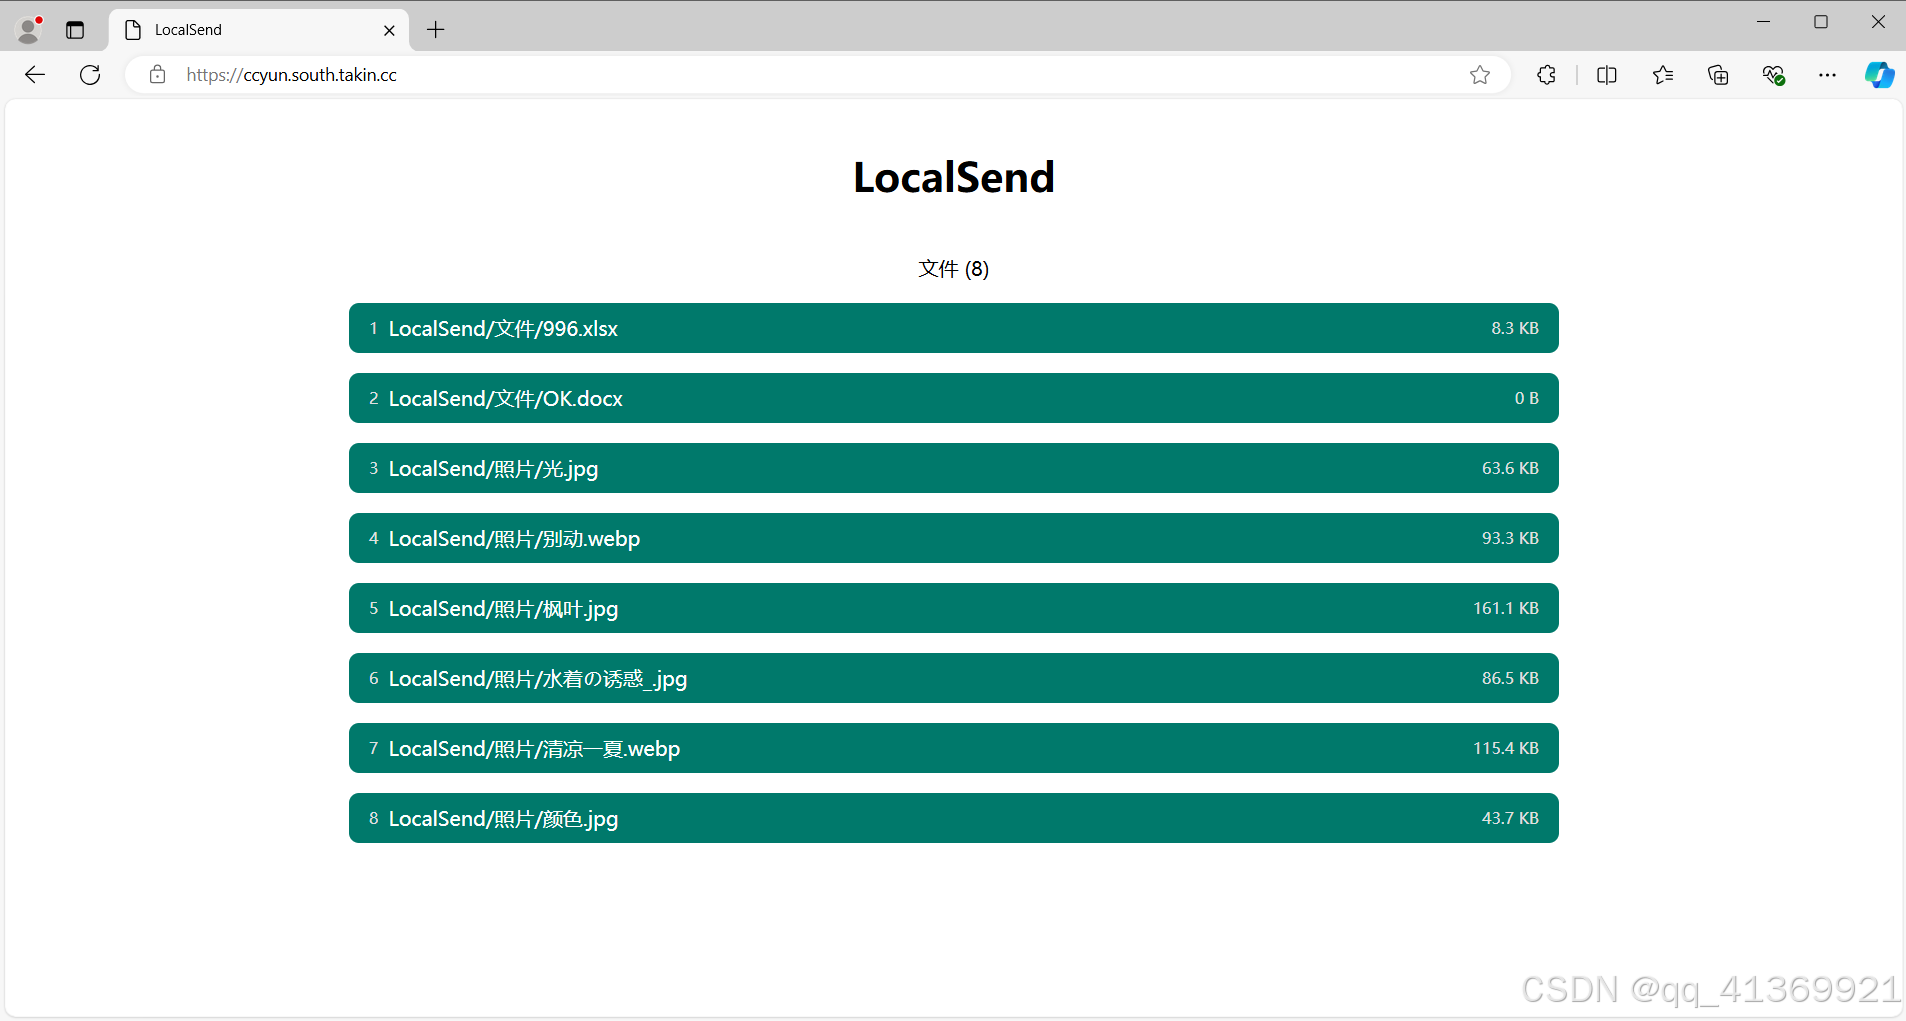The height and width of the screenshot is (1021, 1906).
Task: Close the LocalSend tab
Action: point(389,30)
